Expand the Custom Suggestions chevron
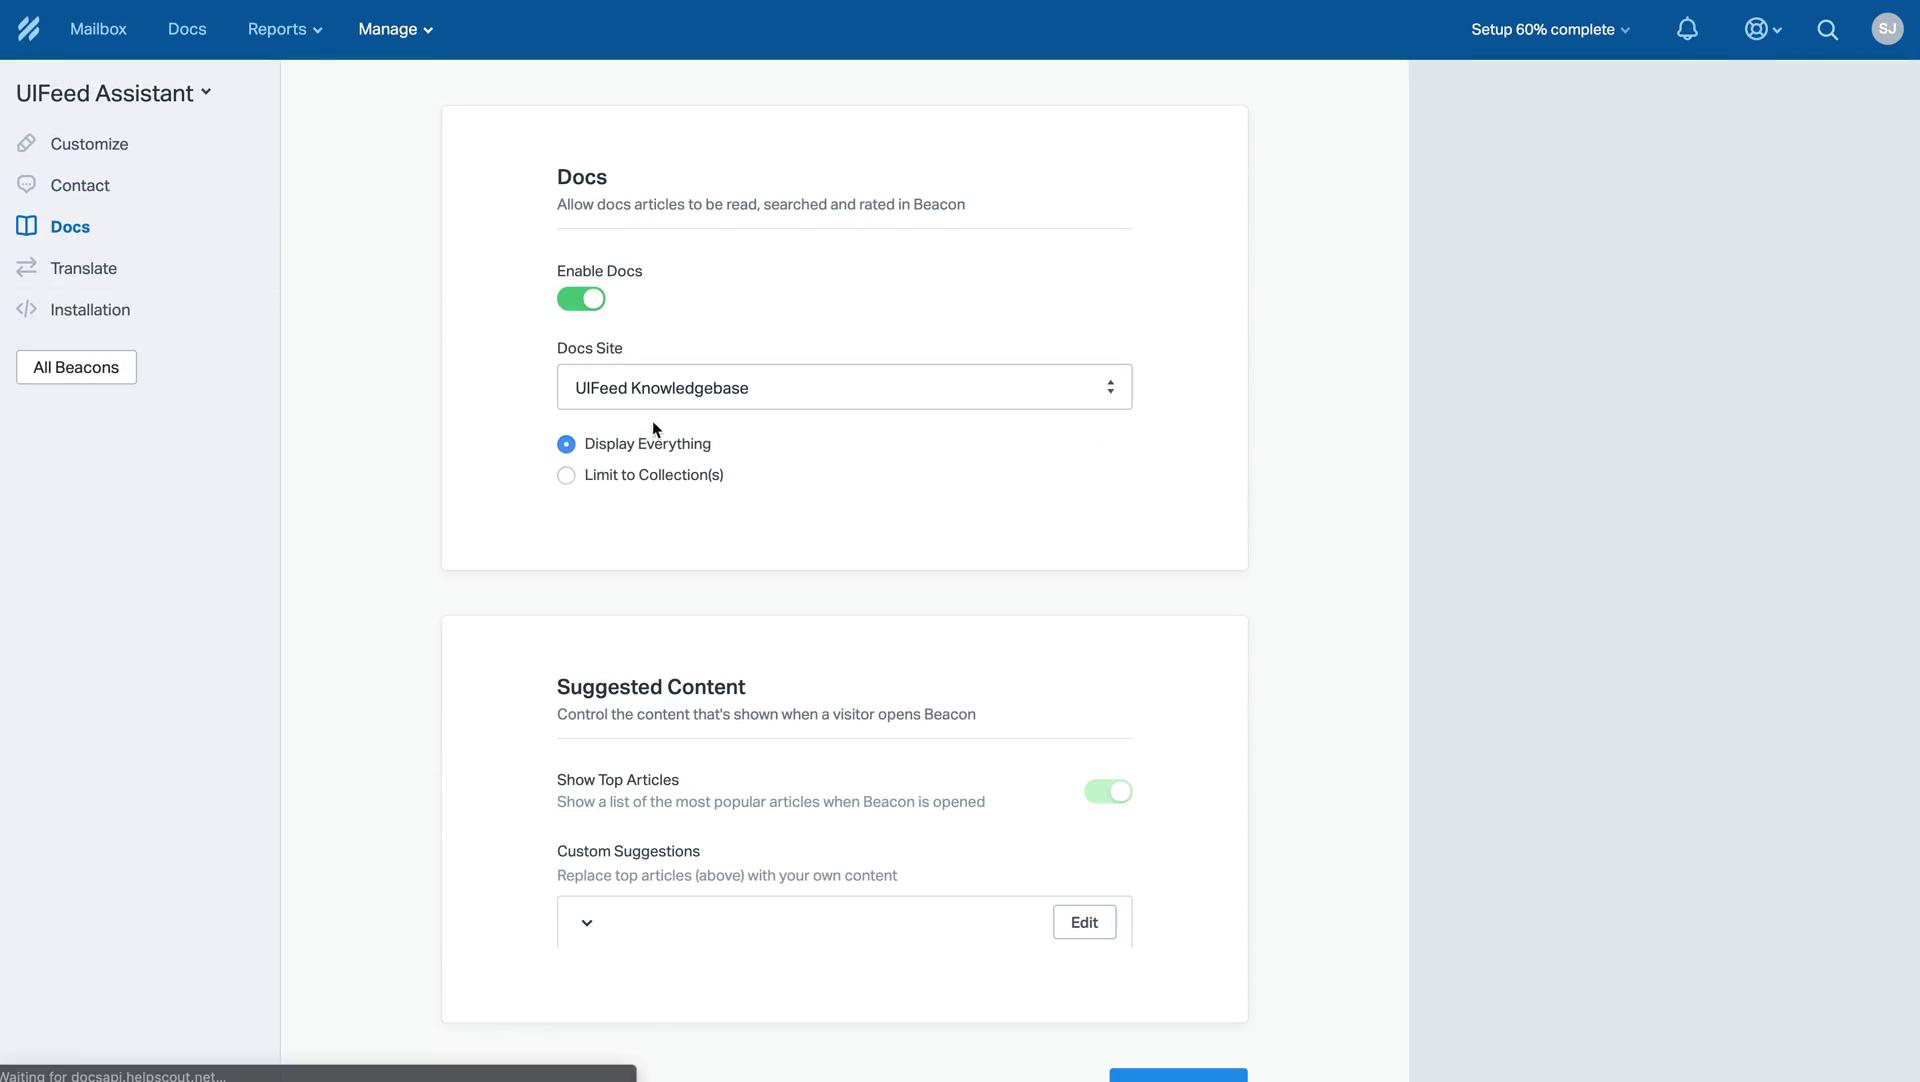 [587, 923]
